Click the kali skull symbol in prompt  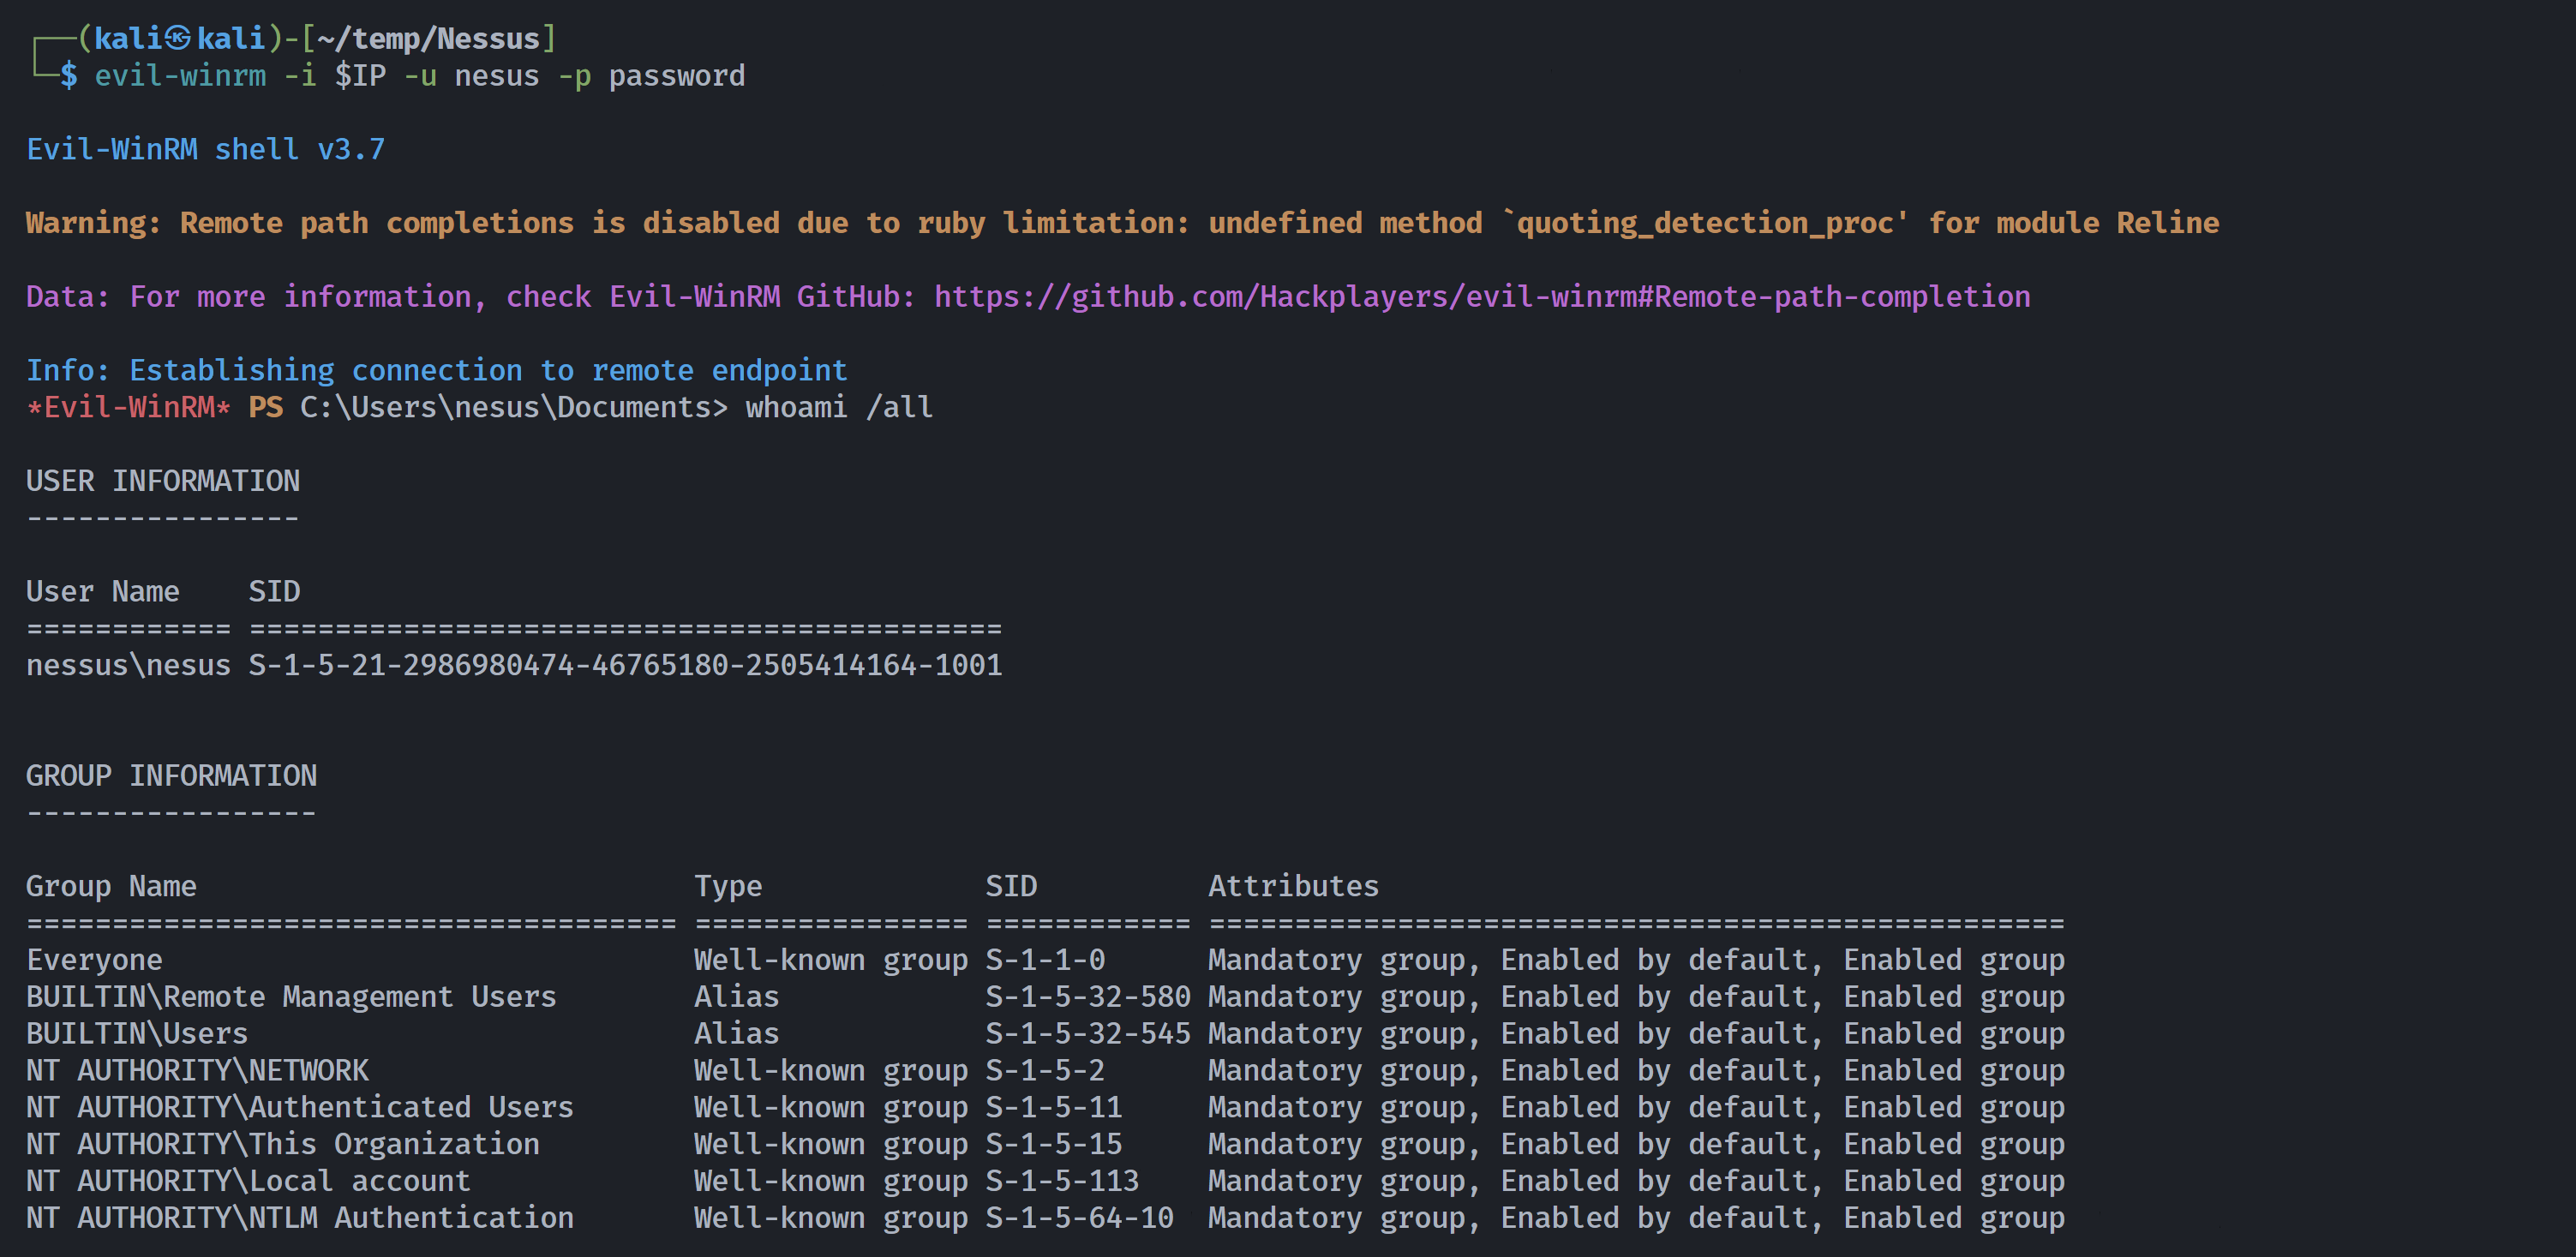pos(179,39)
